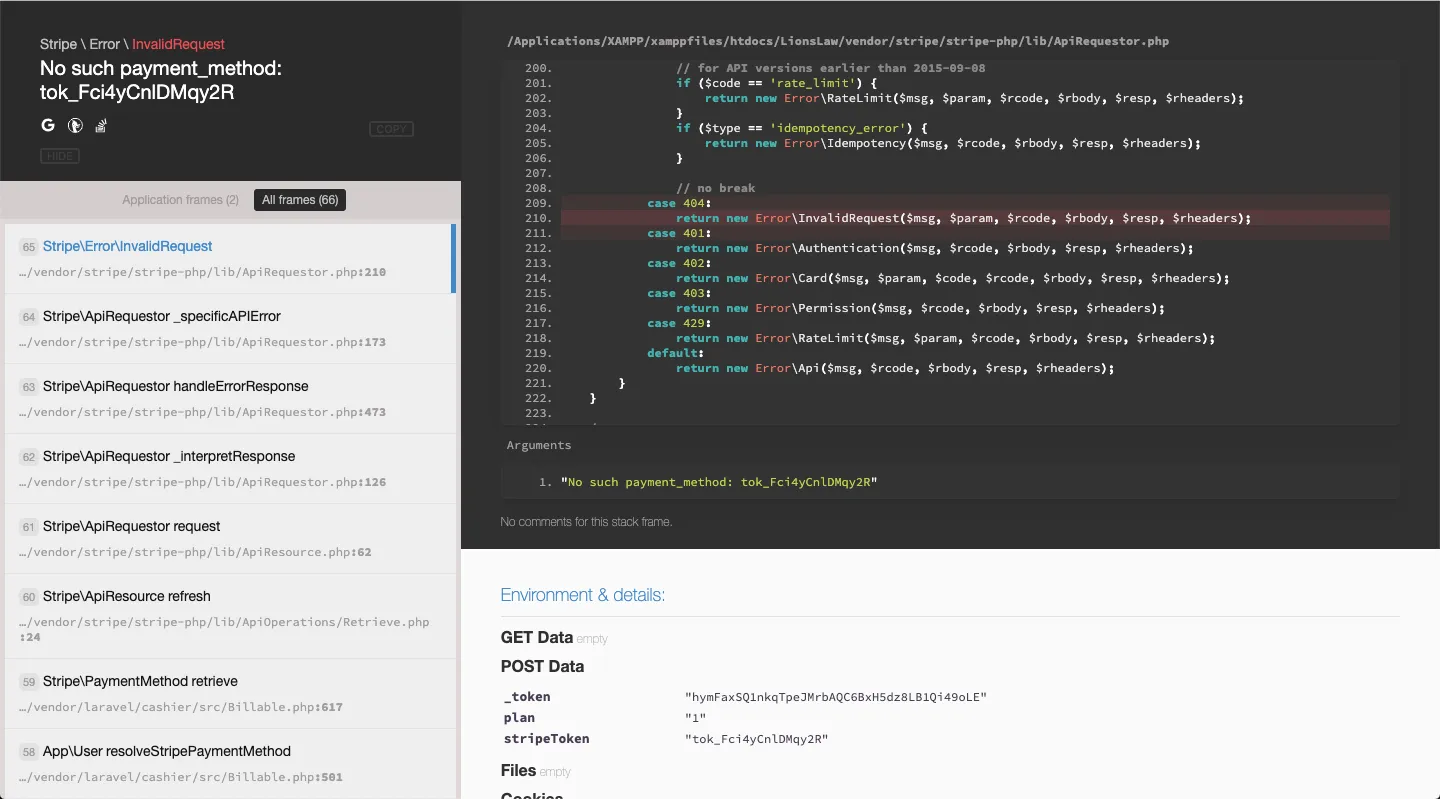1440x799 pixels.
Task: Click Billable.php:617 path in frame 59
Action: 182,707
